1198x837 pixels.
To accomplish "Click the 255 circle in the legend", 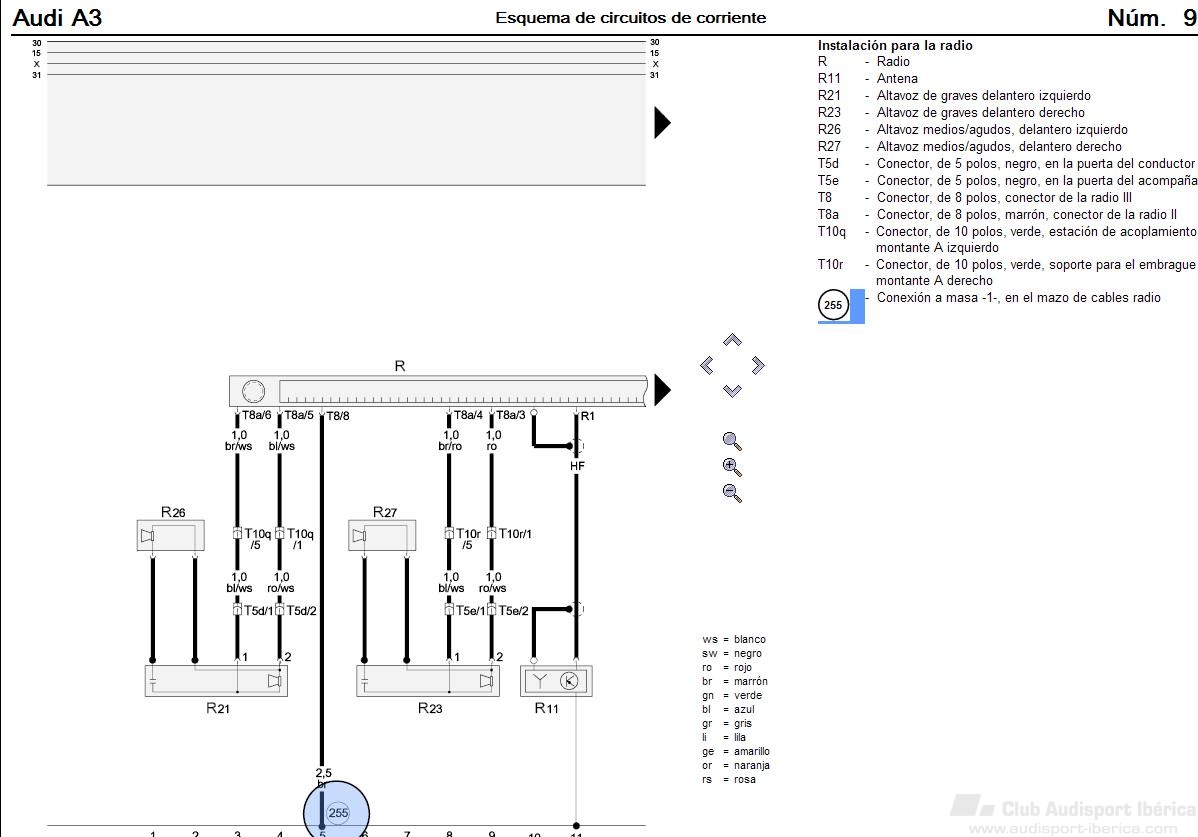I will tap(833, 305).
